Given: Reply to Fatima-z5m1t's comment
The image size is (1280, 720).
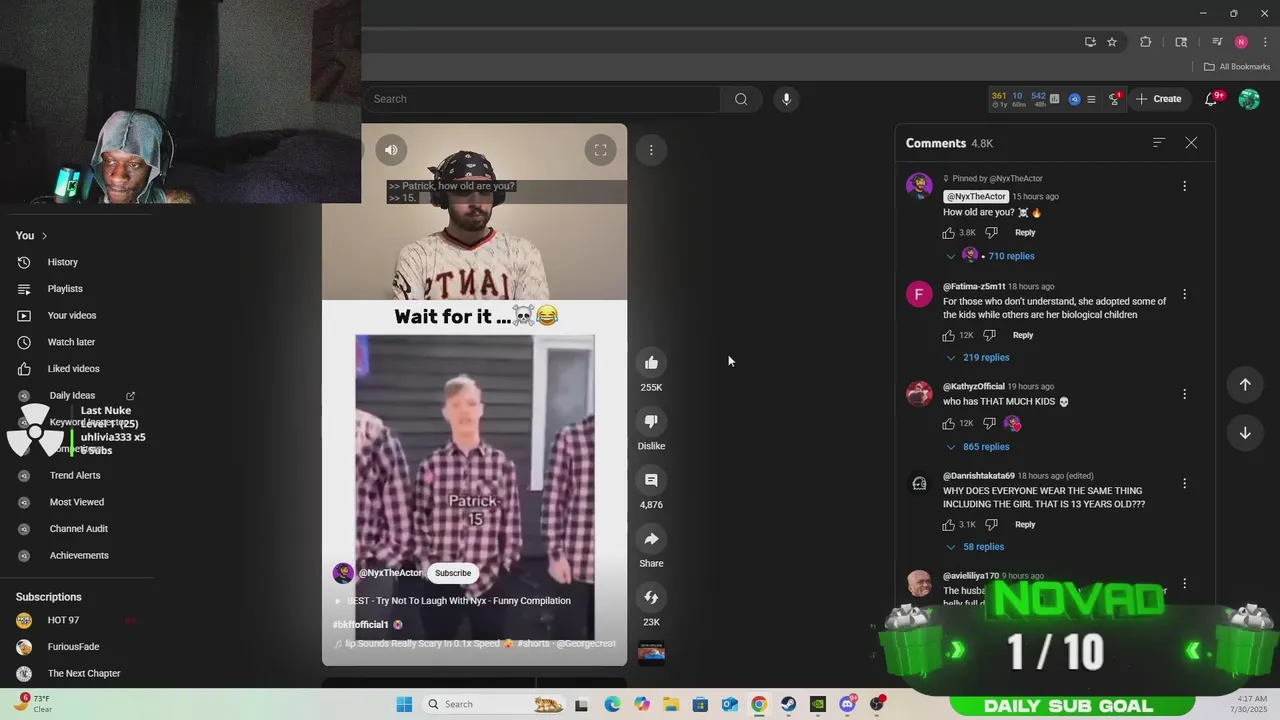Looking at the screenshot, I should click(1022, 335).
